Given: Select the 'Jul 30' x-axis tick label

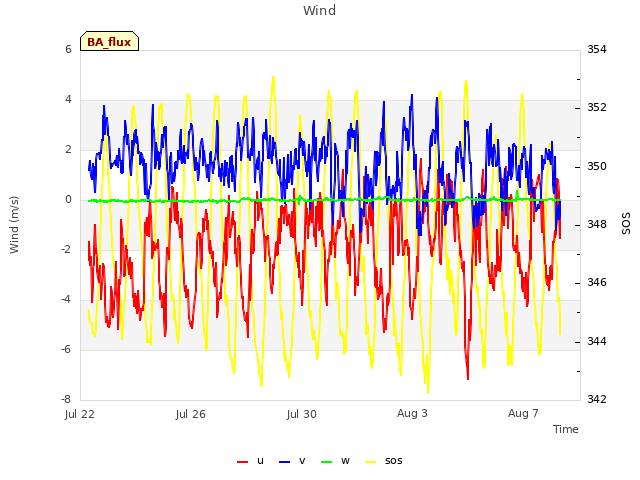Looking at the screenshot, I should (x=302, y=414).
